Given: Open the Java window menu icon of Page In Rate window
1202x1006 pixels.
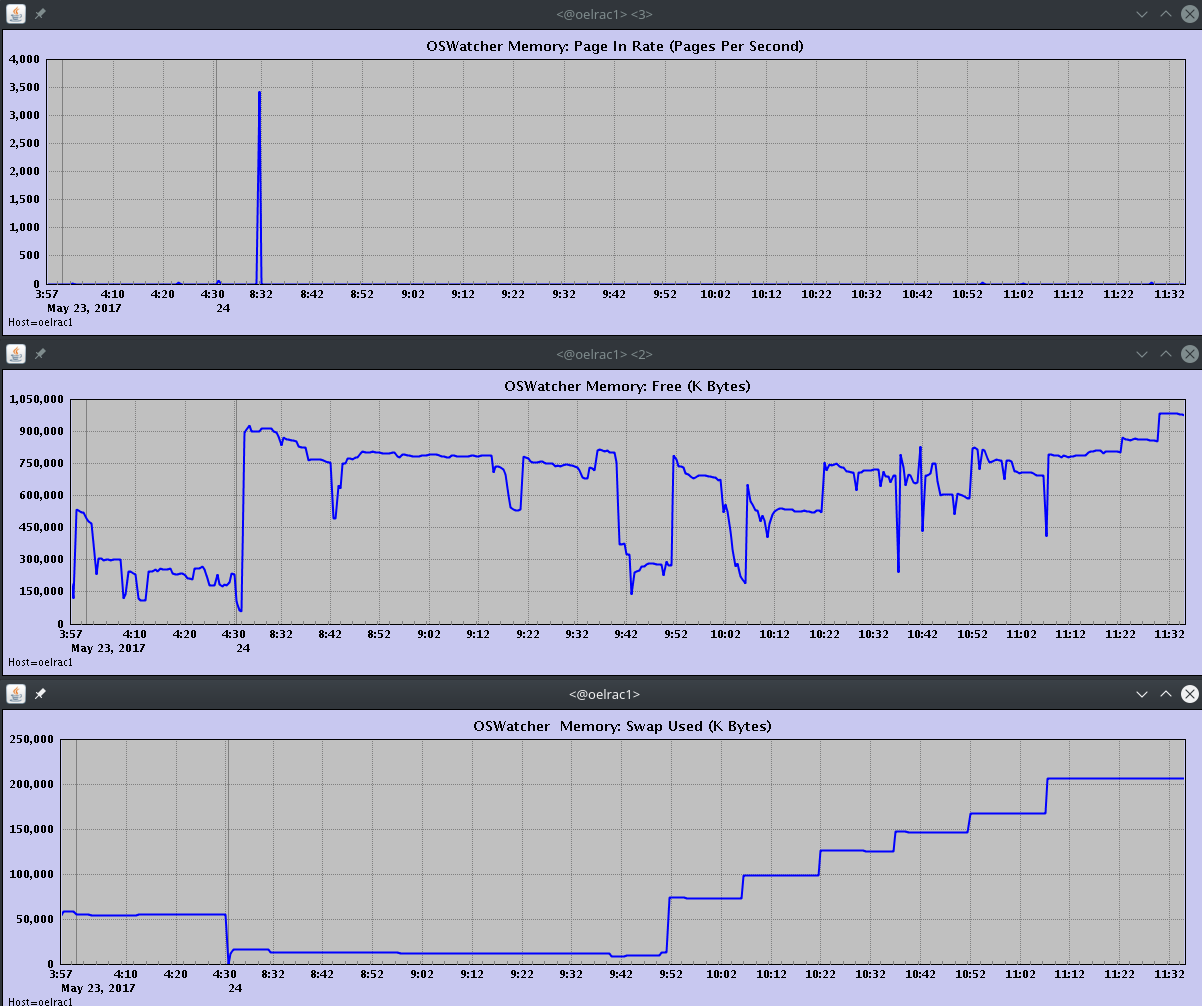Looking at the screenshot, I should coord(16,14).
